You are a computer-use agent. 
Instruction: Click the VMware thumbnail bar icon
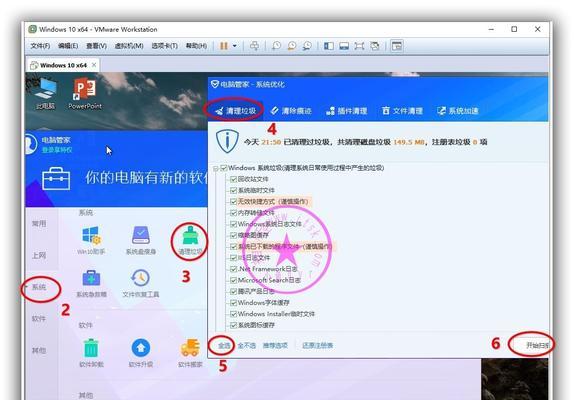point(344,46)
